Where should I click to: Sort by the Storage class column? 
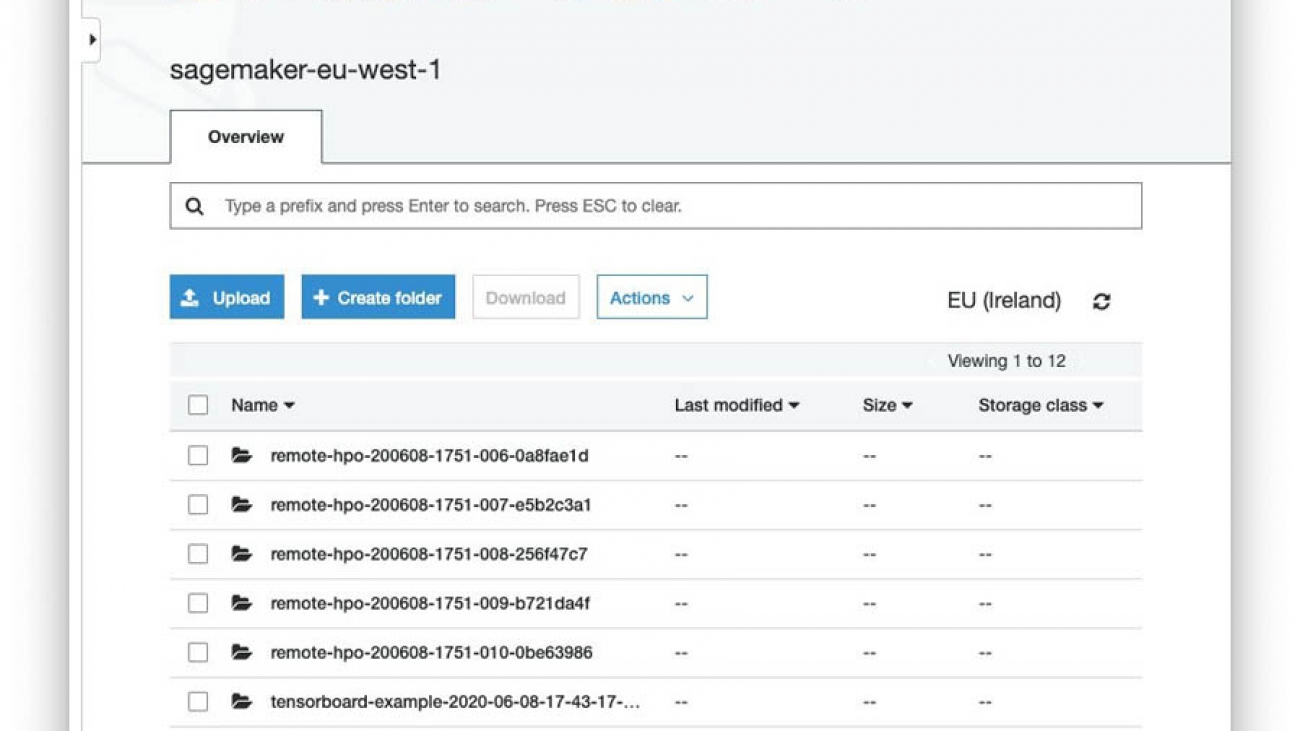click(x=1041, y=405)
